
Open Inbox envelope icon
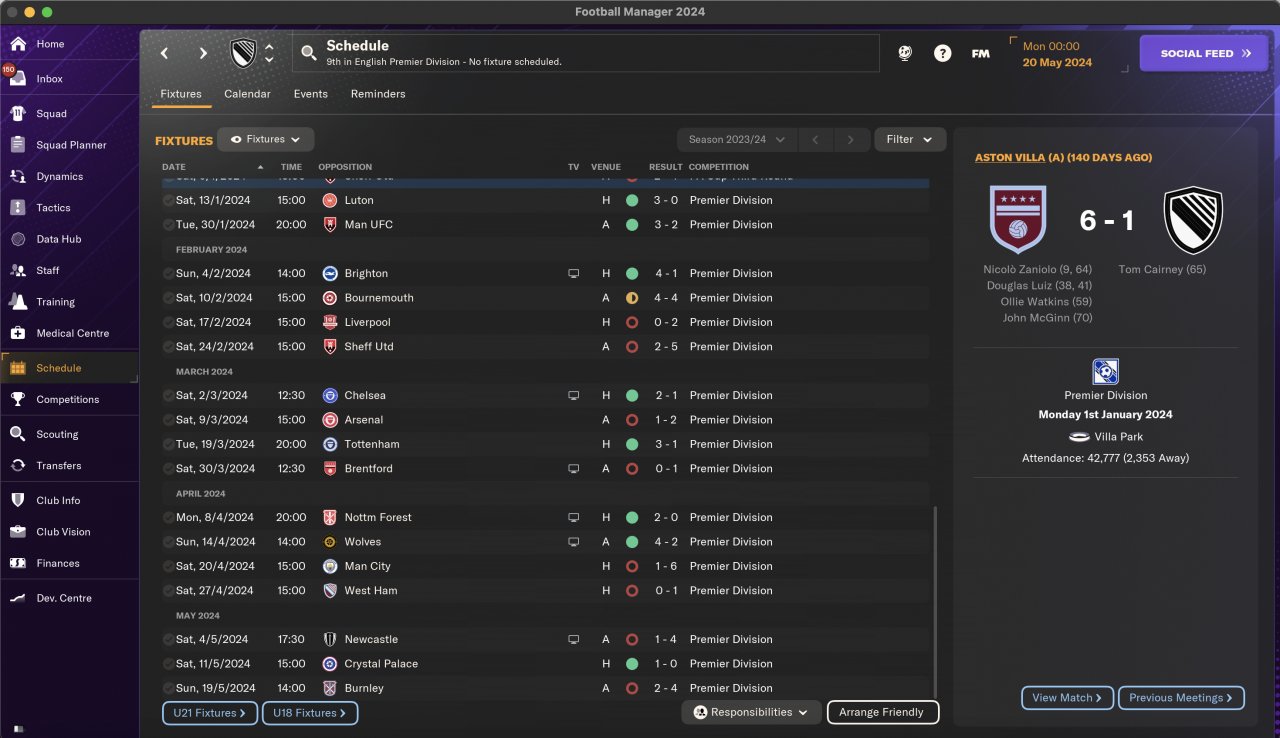click(x=18, y=79)
